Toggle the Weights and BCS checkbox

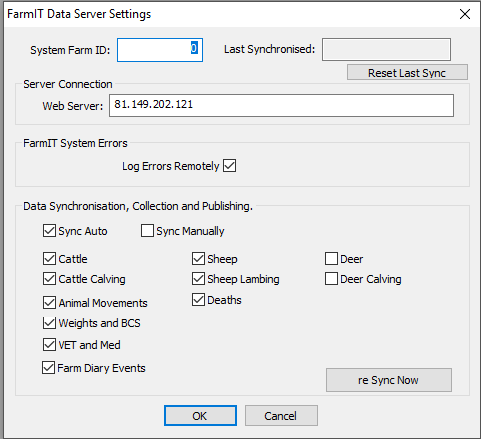click(49, 323)
